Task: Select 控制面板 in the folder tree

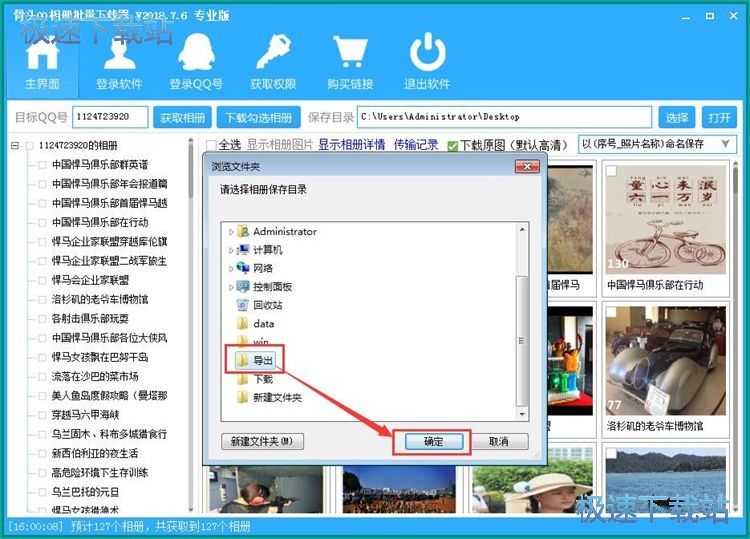Action: [x=272, y=287]
